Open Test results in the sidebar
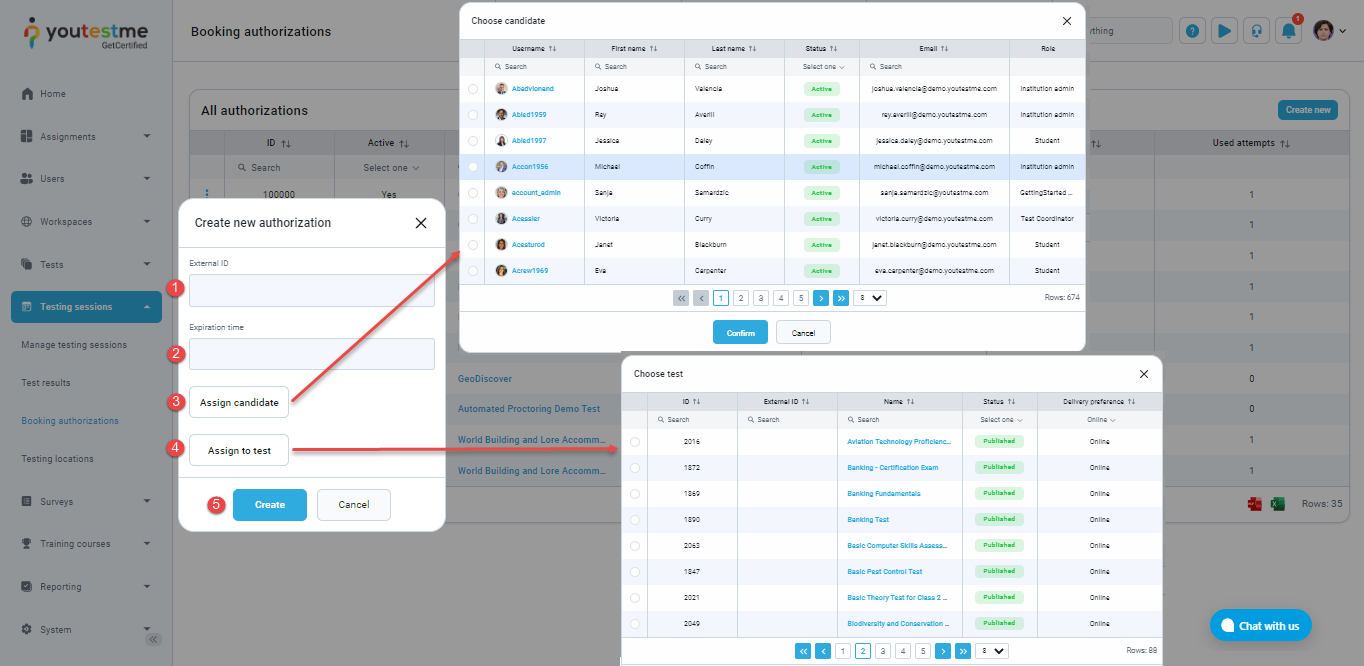 coord(46,383)
